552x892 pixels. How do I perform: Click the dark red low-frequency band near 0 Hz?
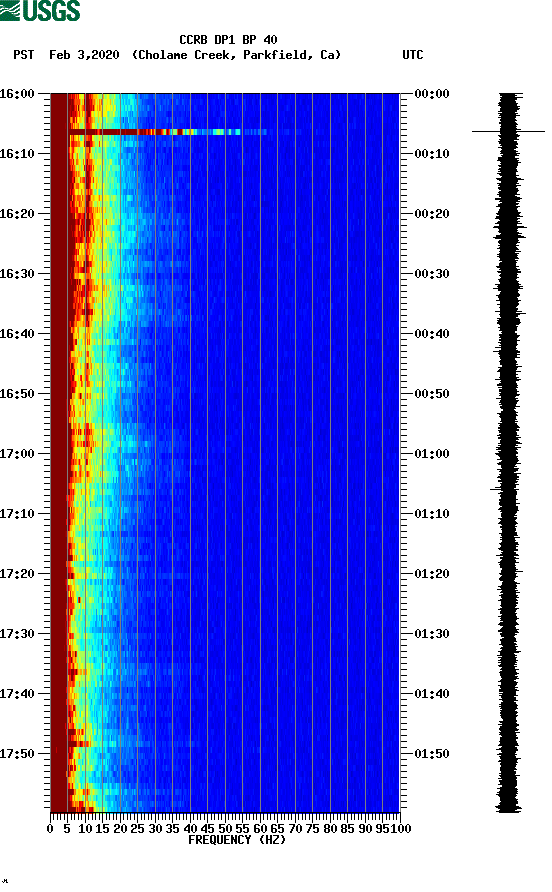pyautogui.click(x=59, y=452)
